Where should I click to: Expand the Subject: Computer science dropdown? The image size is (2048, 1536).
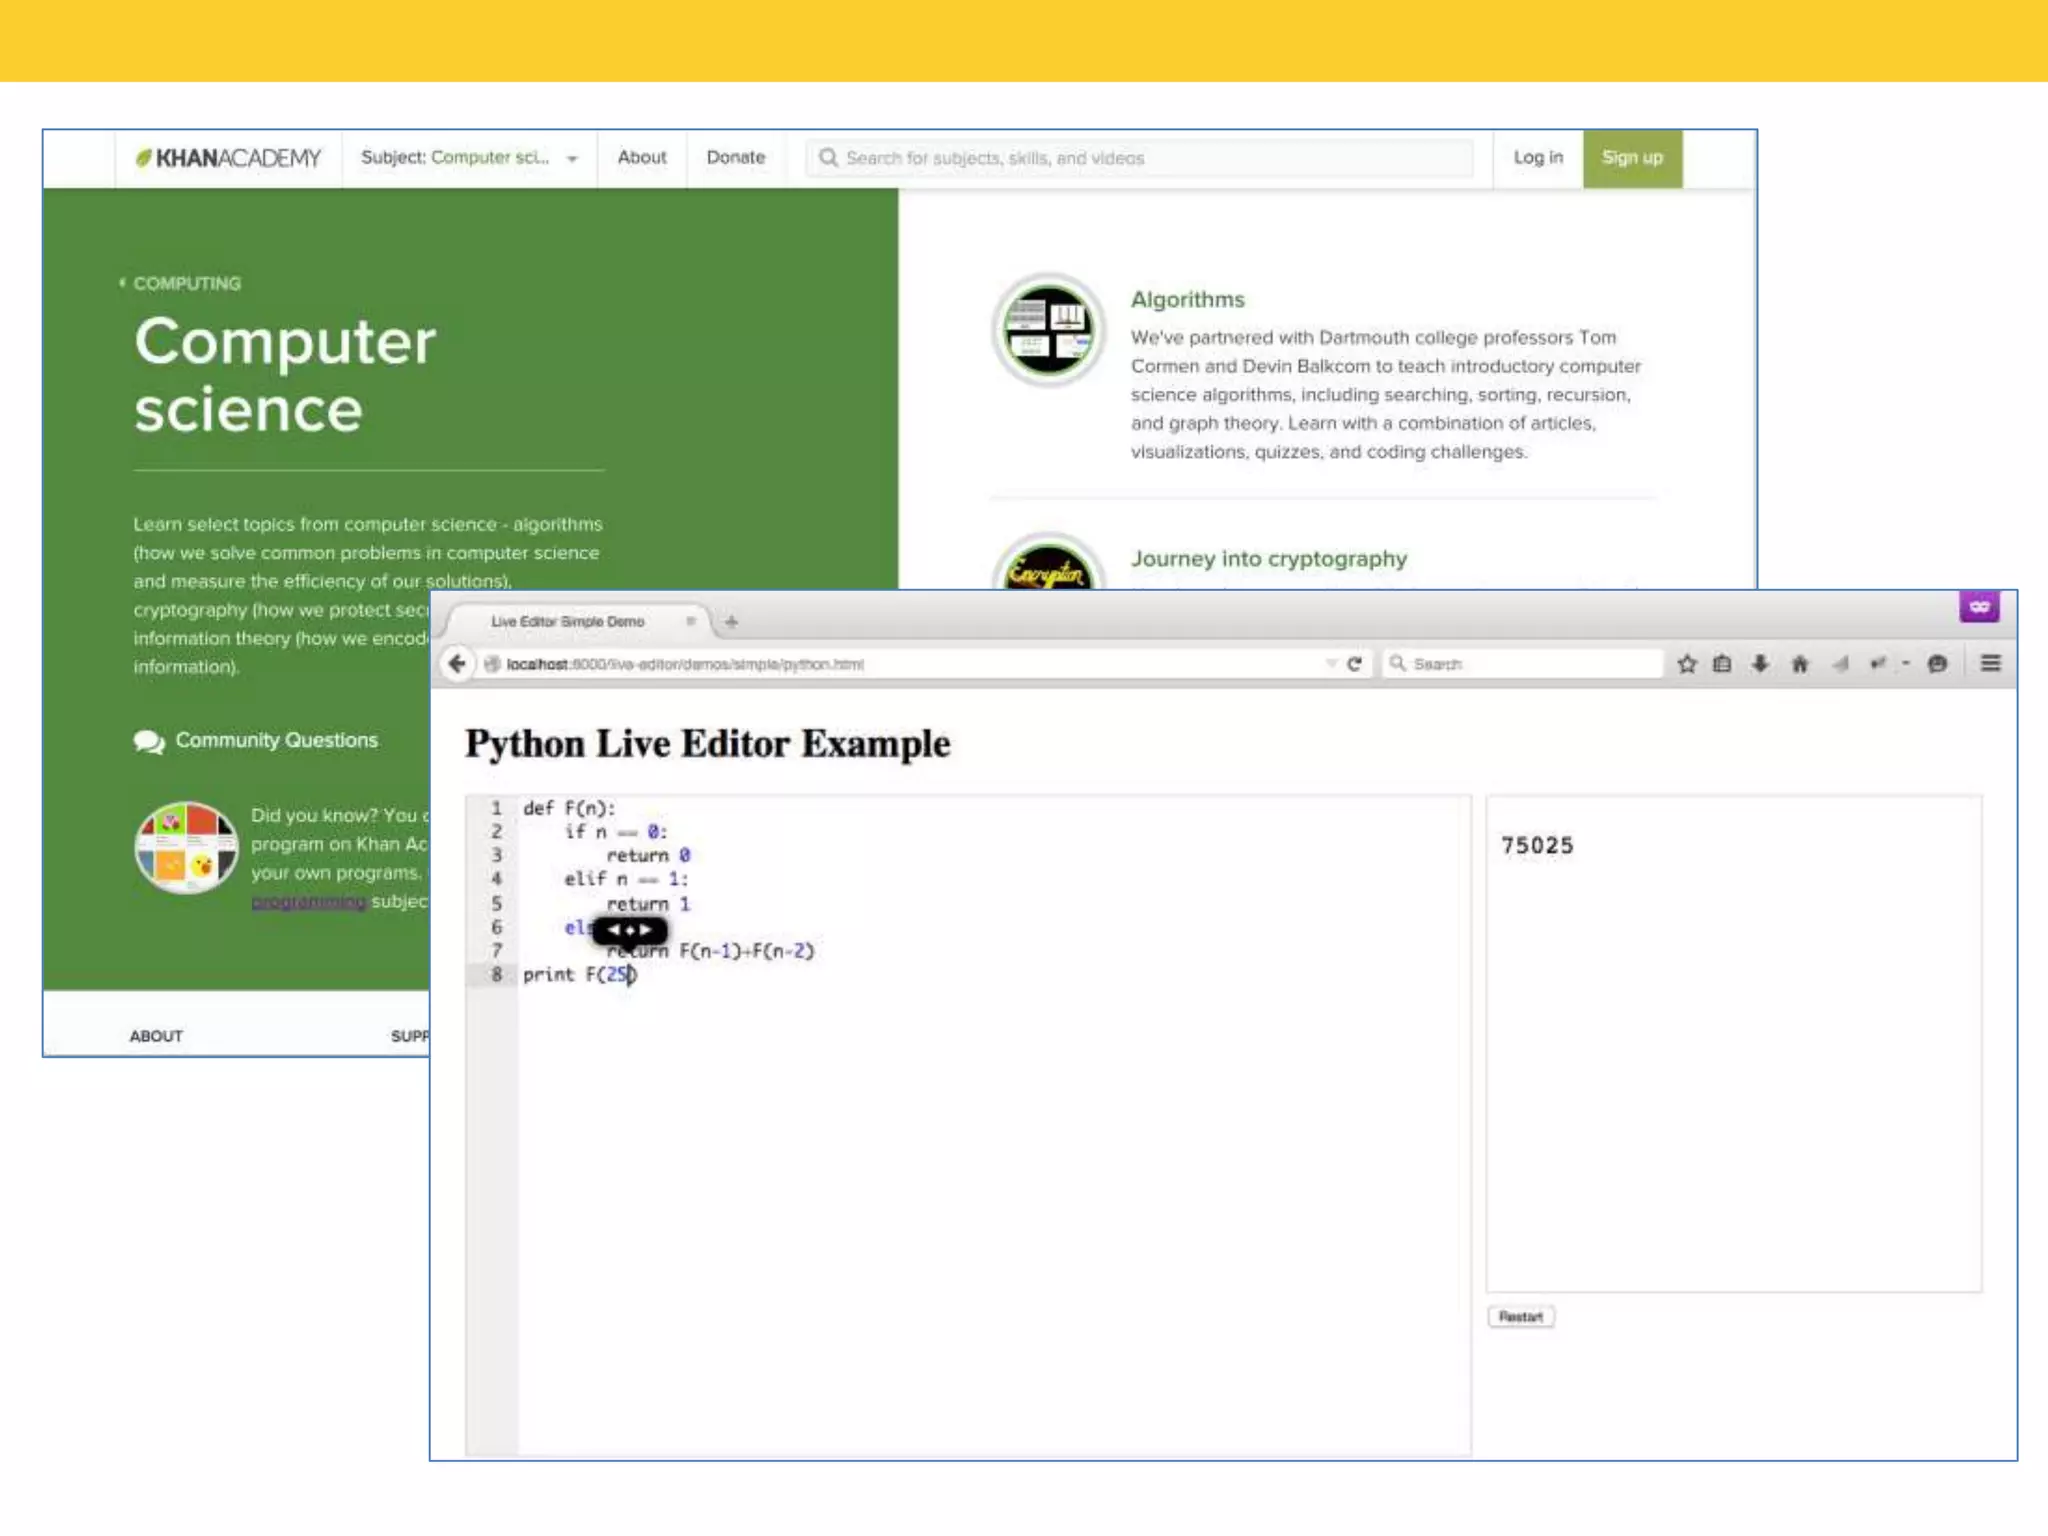point(469,158)
